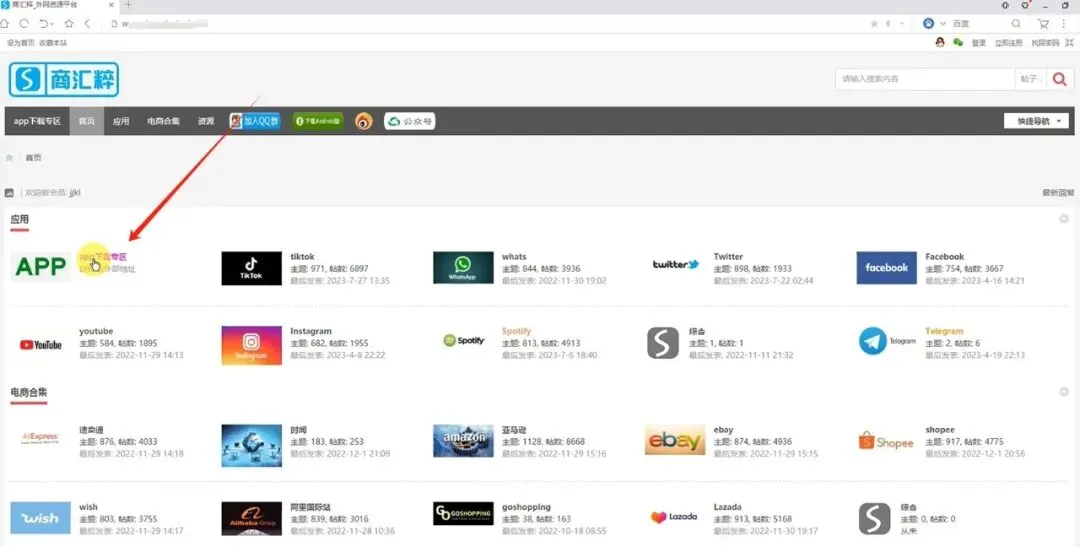Open the 应用 navigation tab
Viewport: 1080px width, 547px height.
[x=121, y=121]
